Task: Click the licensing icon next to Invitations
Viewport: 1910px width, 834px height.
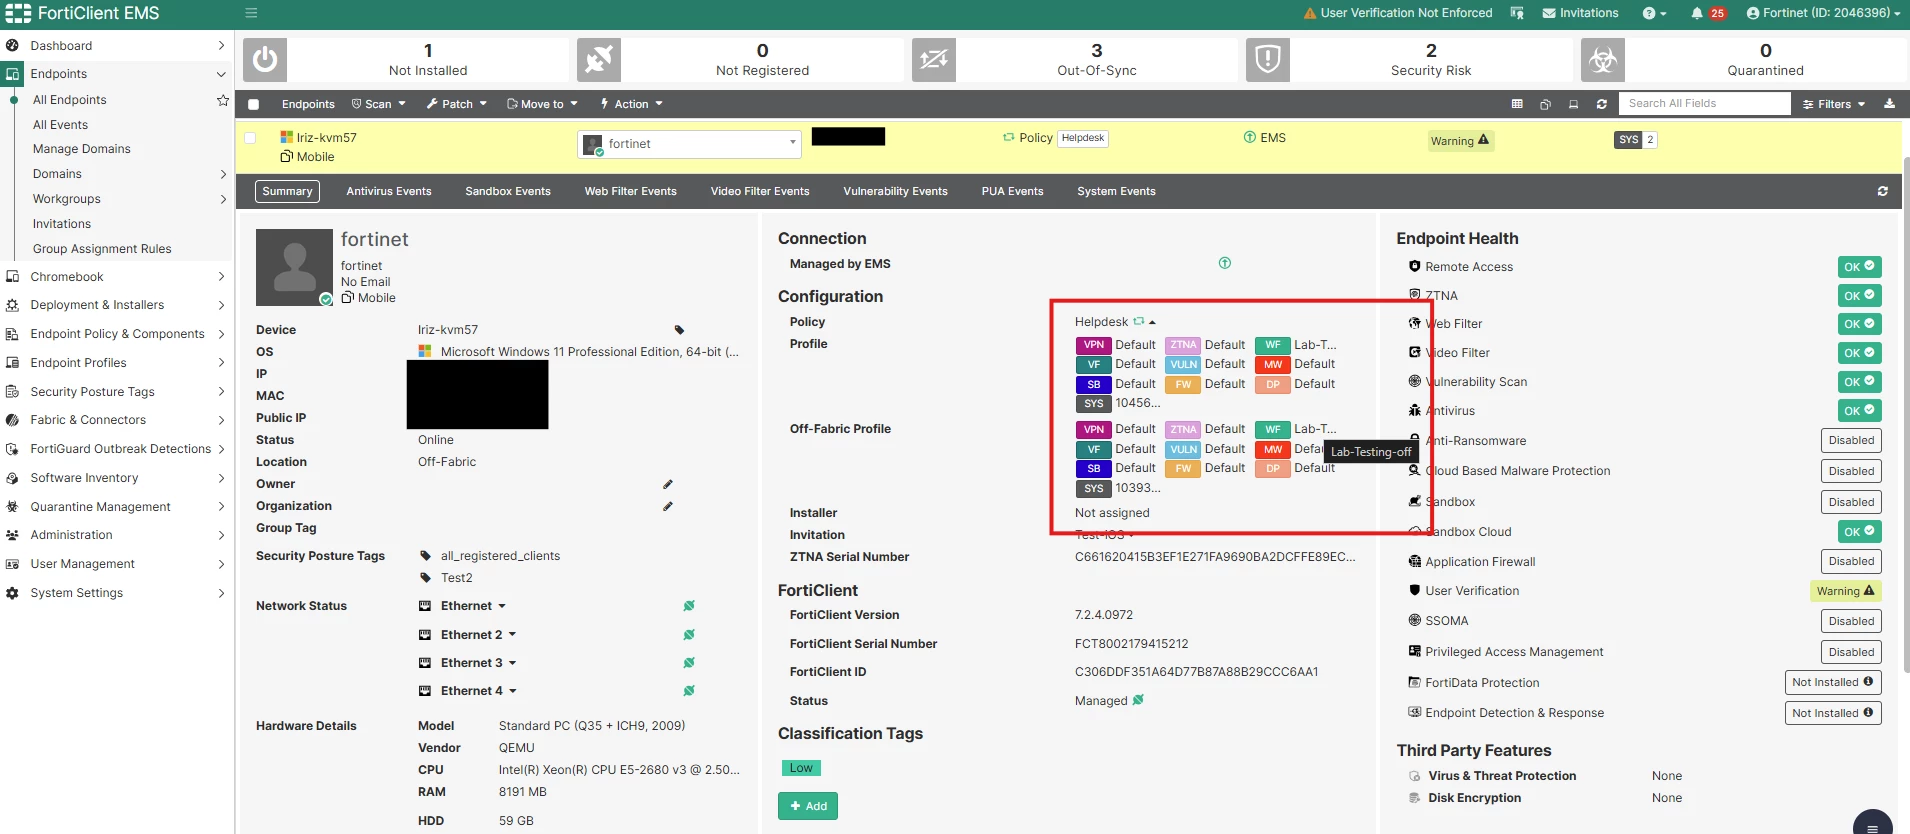Action: [x=1517, y=13]
